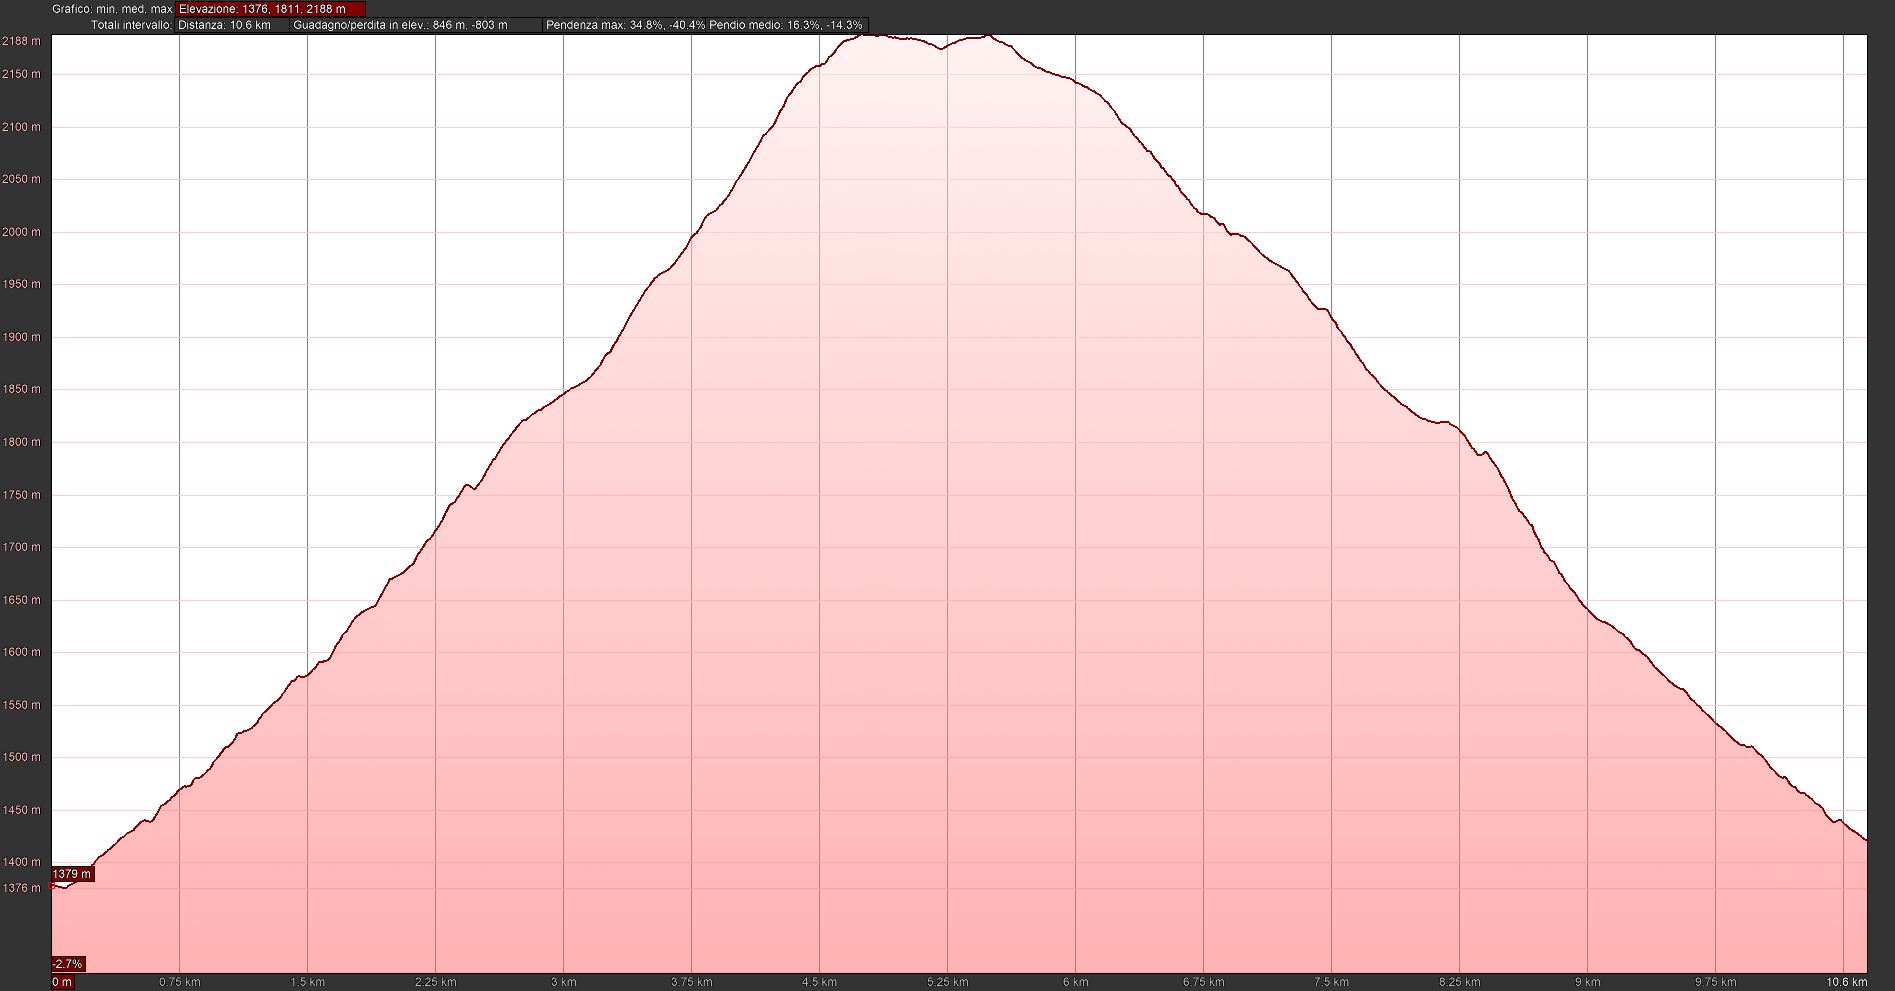Click the small red cursor square on the profile
This screenshot has height=991, width=1895.
[x=52, y=885]
